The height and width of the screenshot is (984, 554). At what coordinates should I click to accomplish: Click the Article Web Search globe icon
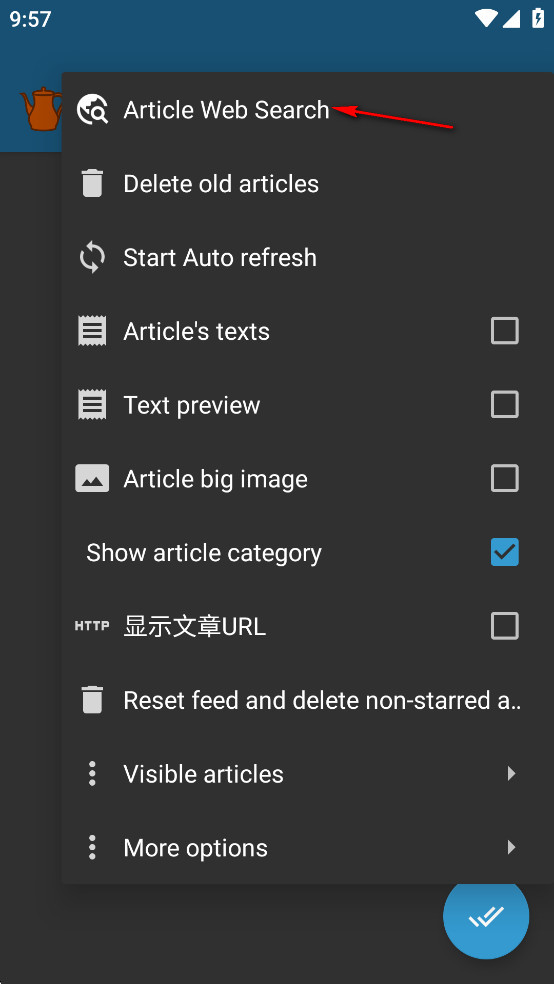(x=92, y=110)
